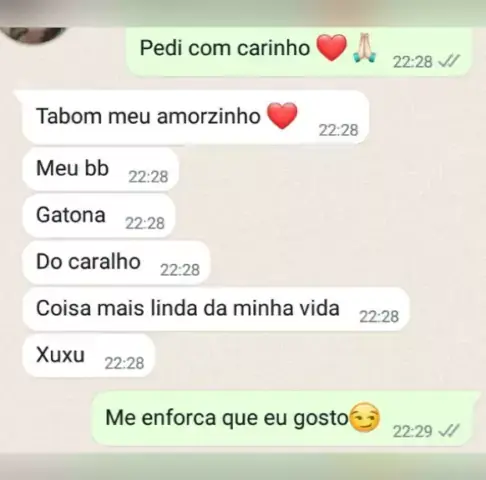Open the contact profile picture
The width and height of the screenshot is (486, 480).
[x=33, y=35]
